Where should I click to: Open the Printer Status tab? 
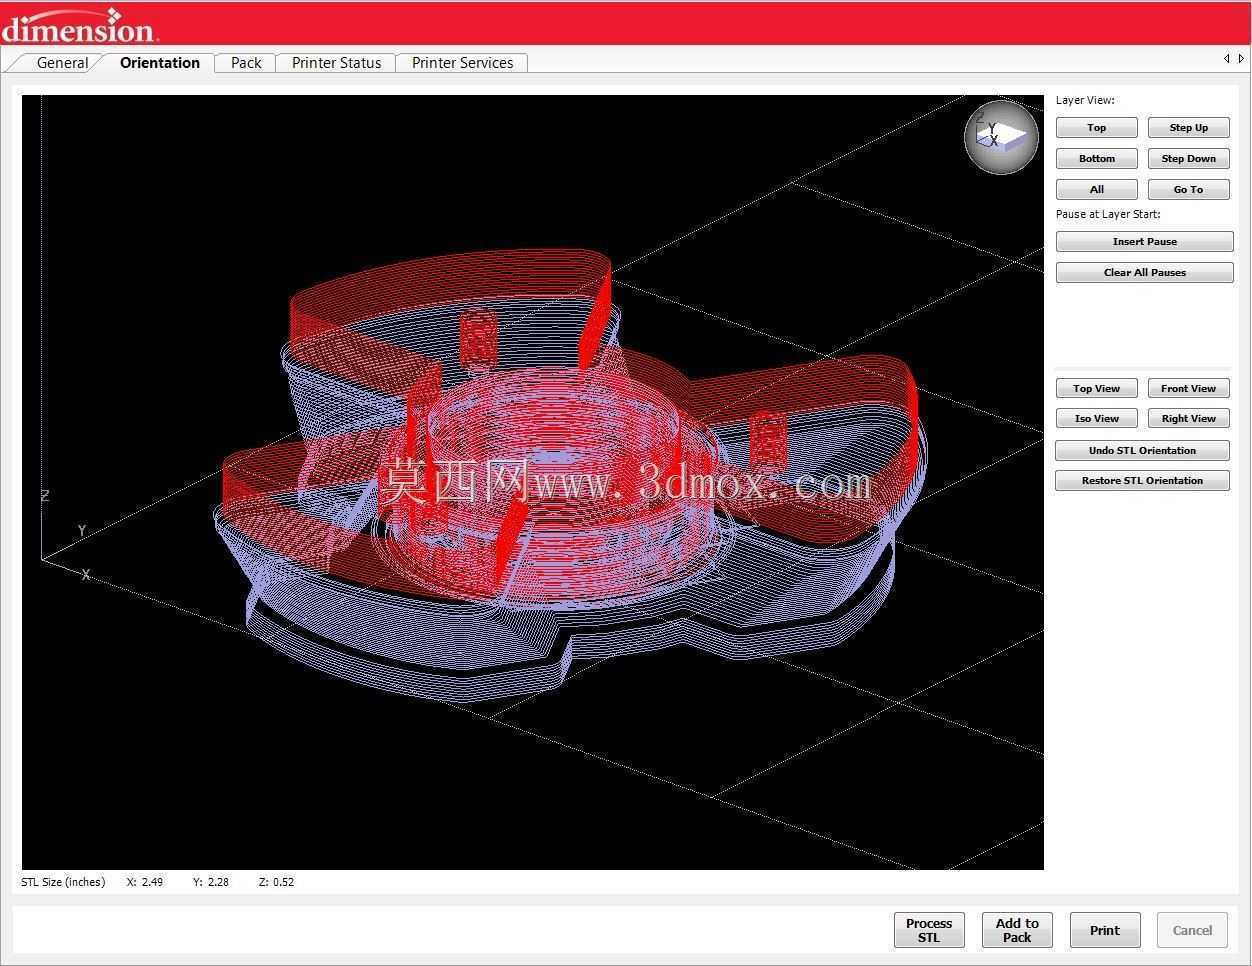tap(336, 62)
